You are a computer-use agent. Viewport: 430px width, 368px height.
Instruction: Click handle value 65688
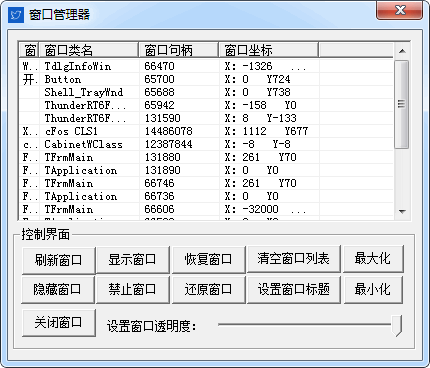coord(159,92)
